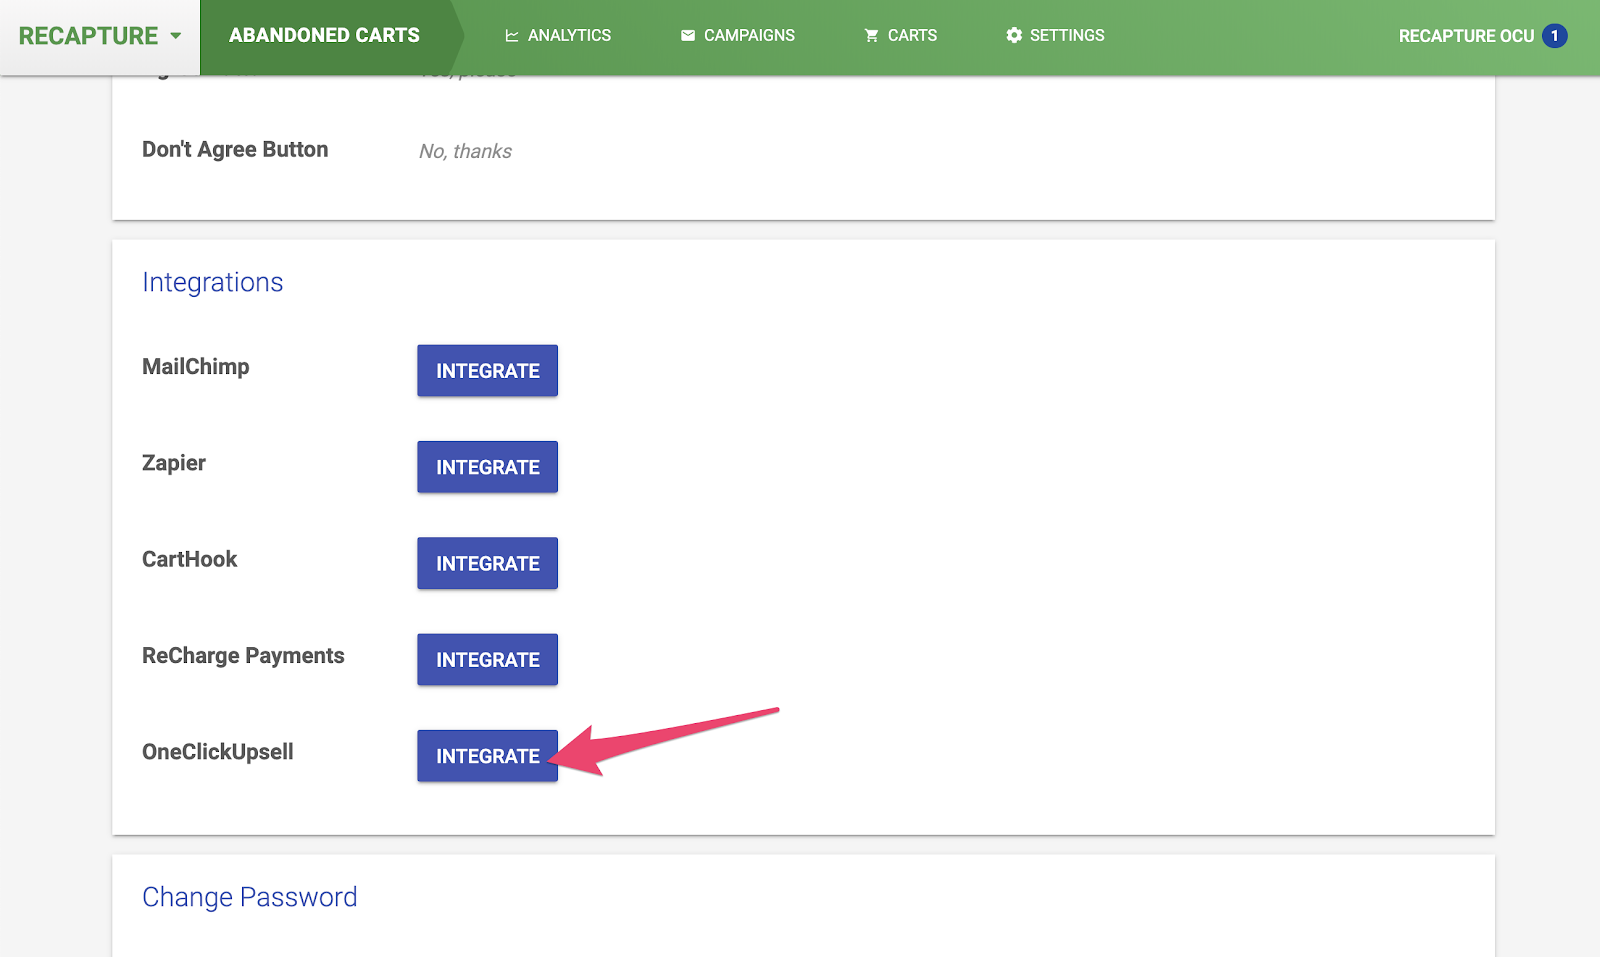Click the Settings gear icon
The height and width of the screenshot is (957, 1600).
(x=1014, y=36)
